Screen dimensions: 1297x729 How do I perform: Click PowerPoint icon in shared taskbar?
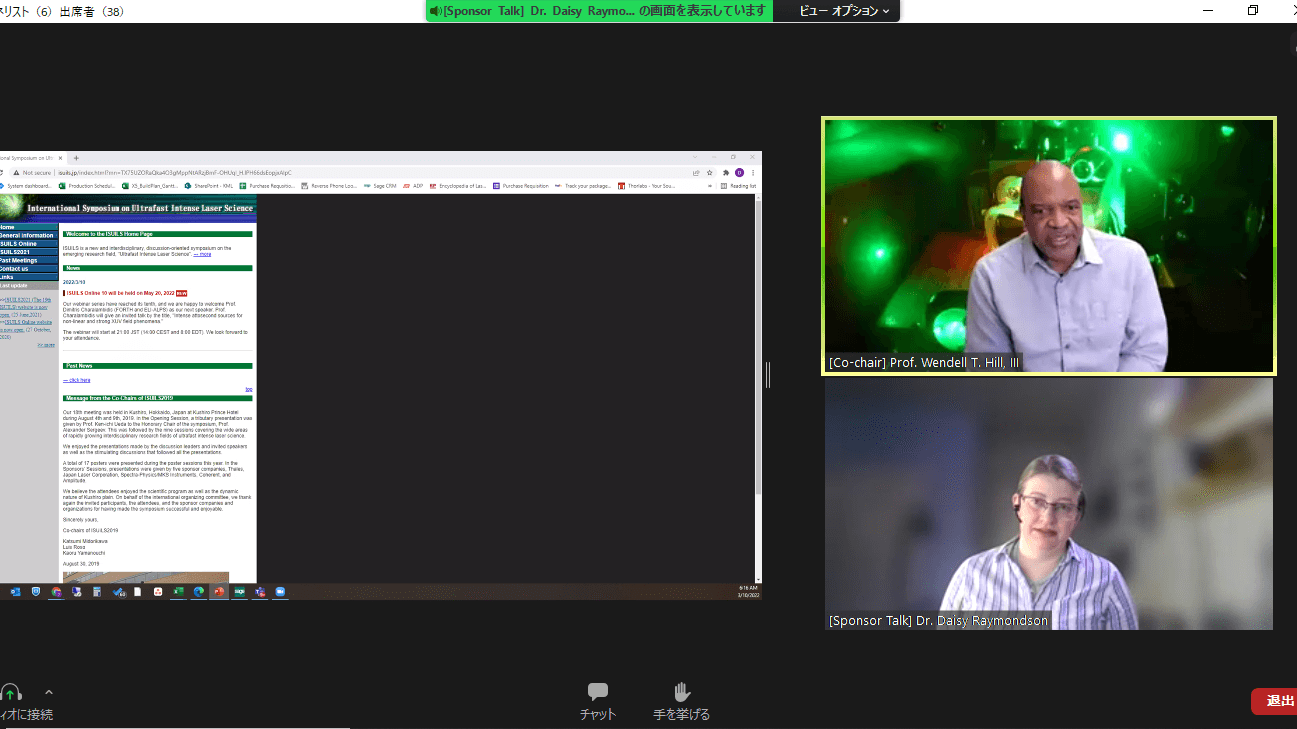219,592
